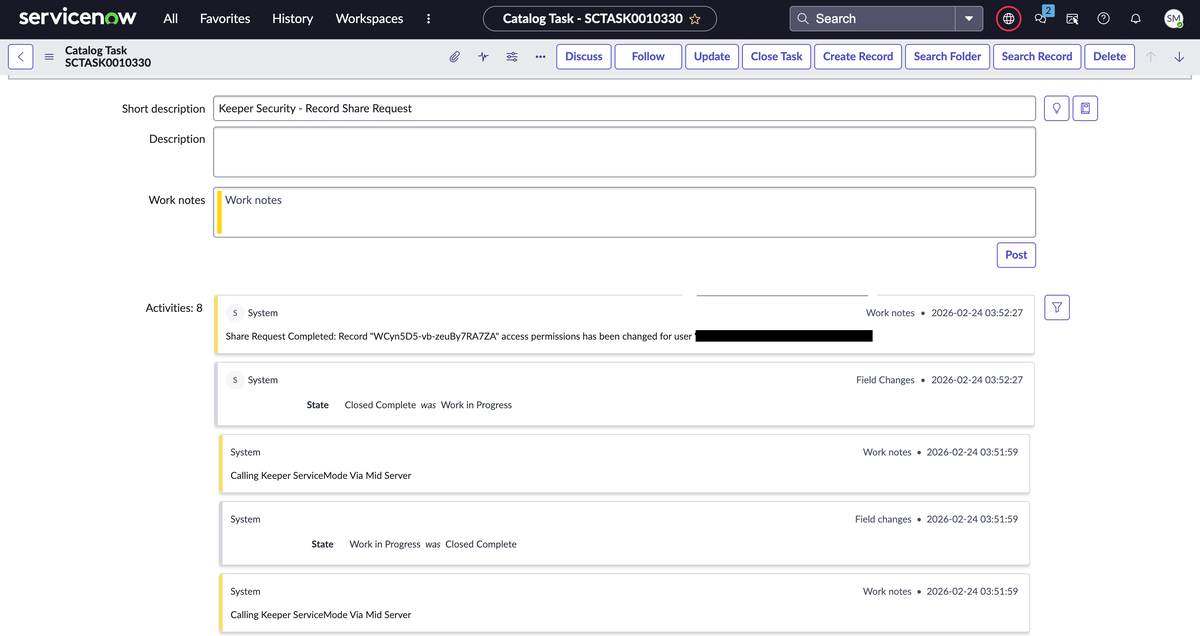1200x636 pixels.
Task: Click the Close Task button
Action: tap(776, 57)
